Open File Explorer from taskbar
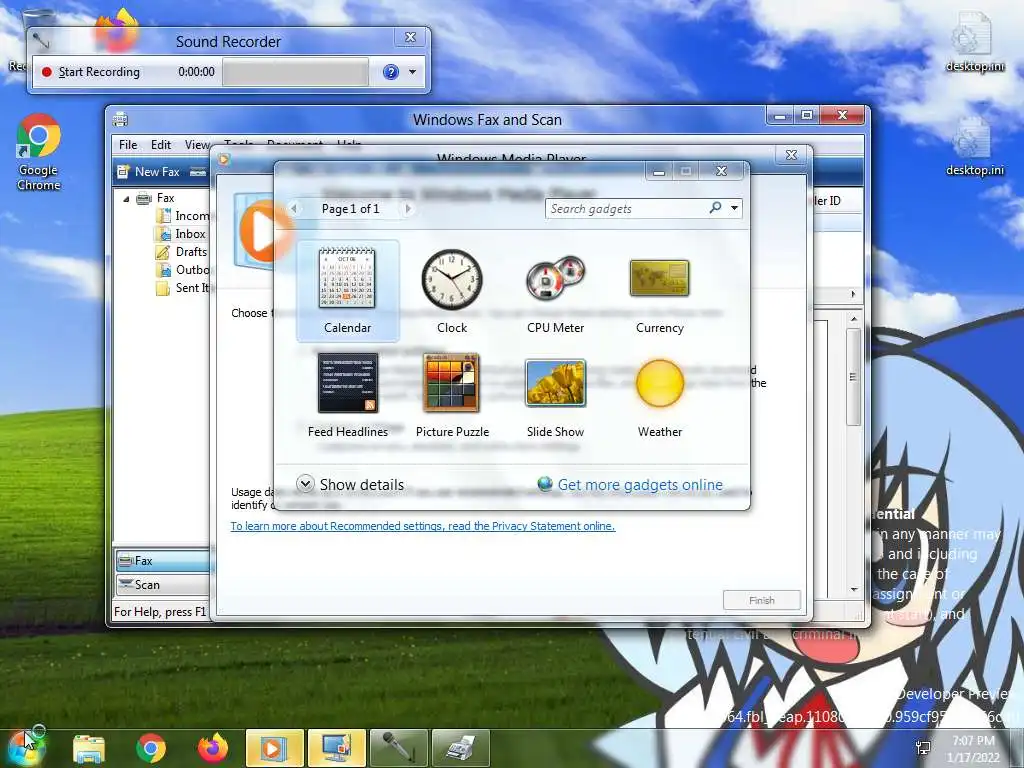Viewport: 1024px width, 768px height. click(x=89, y=748)
